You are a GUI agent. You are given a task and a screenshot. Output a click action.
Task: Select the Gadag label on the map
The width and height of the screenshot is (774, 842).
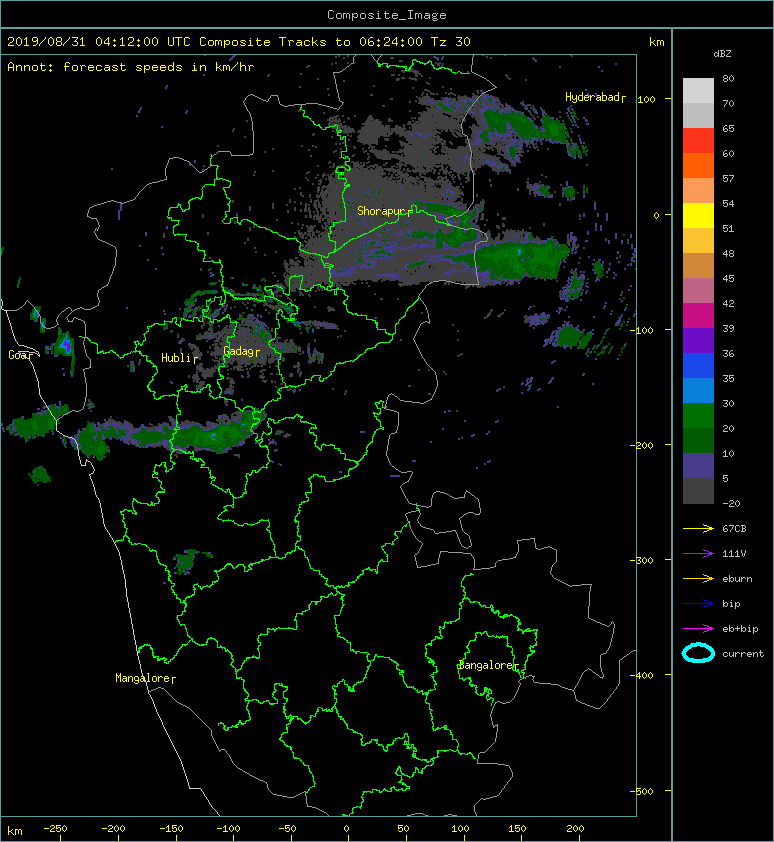pos(241,351)
